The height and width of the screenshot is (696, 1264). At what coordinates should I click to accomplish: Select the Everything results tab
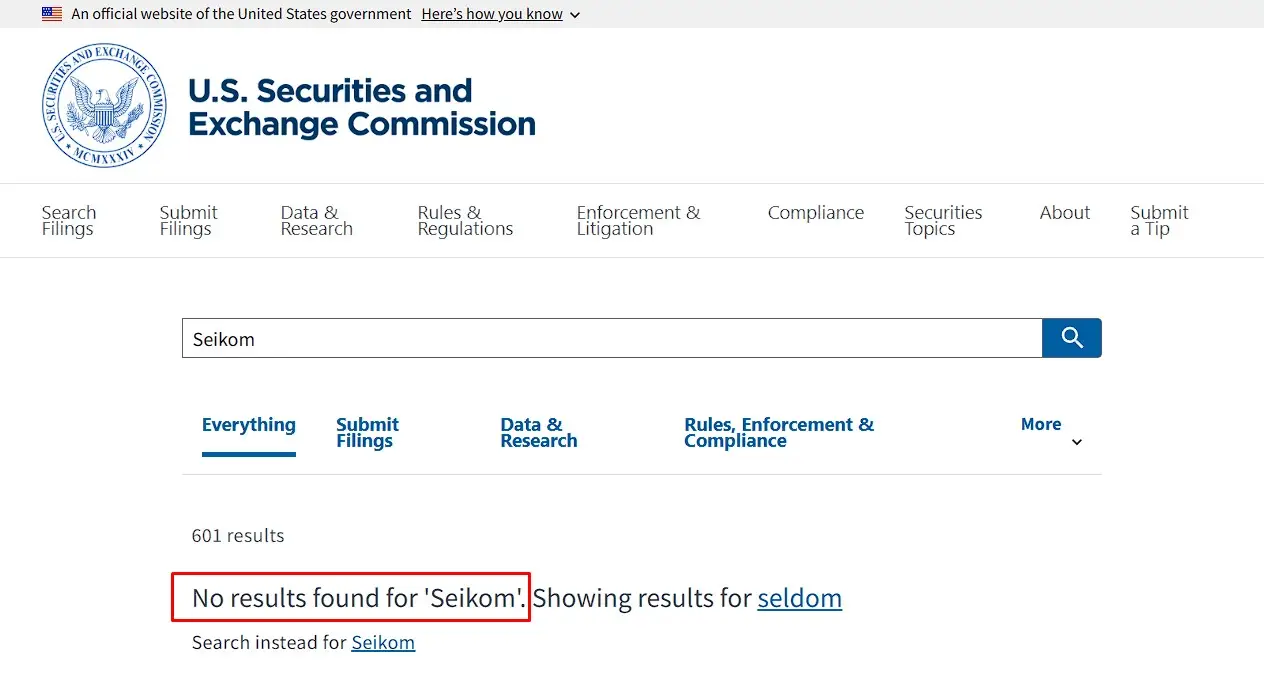[x=248, y=425]
